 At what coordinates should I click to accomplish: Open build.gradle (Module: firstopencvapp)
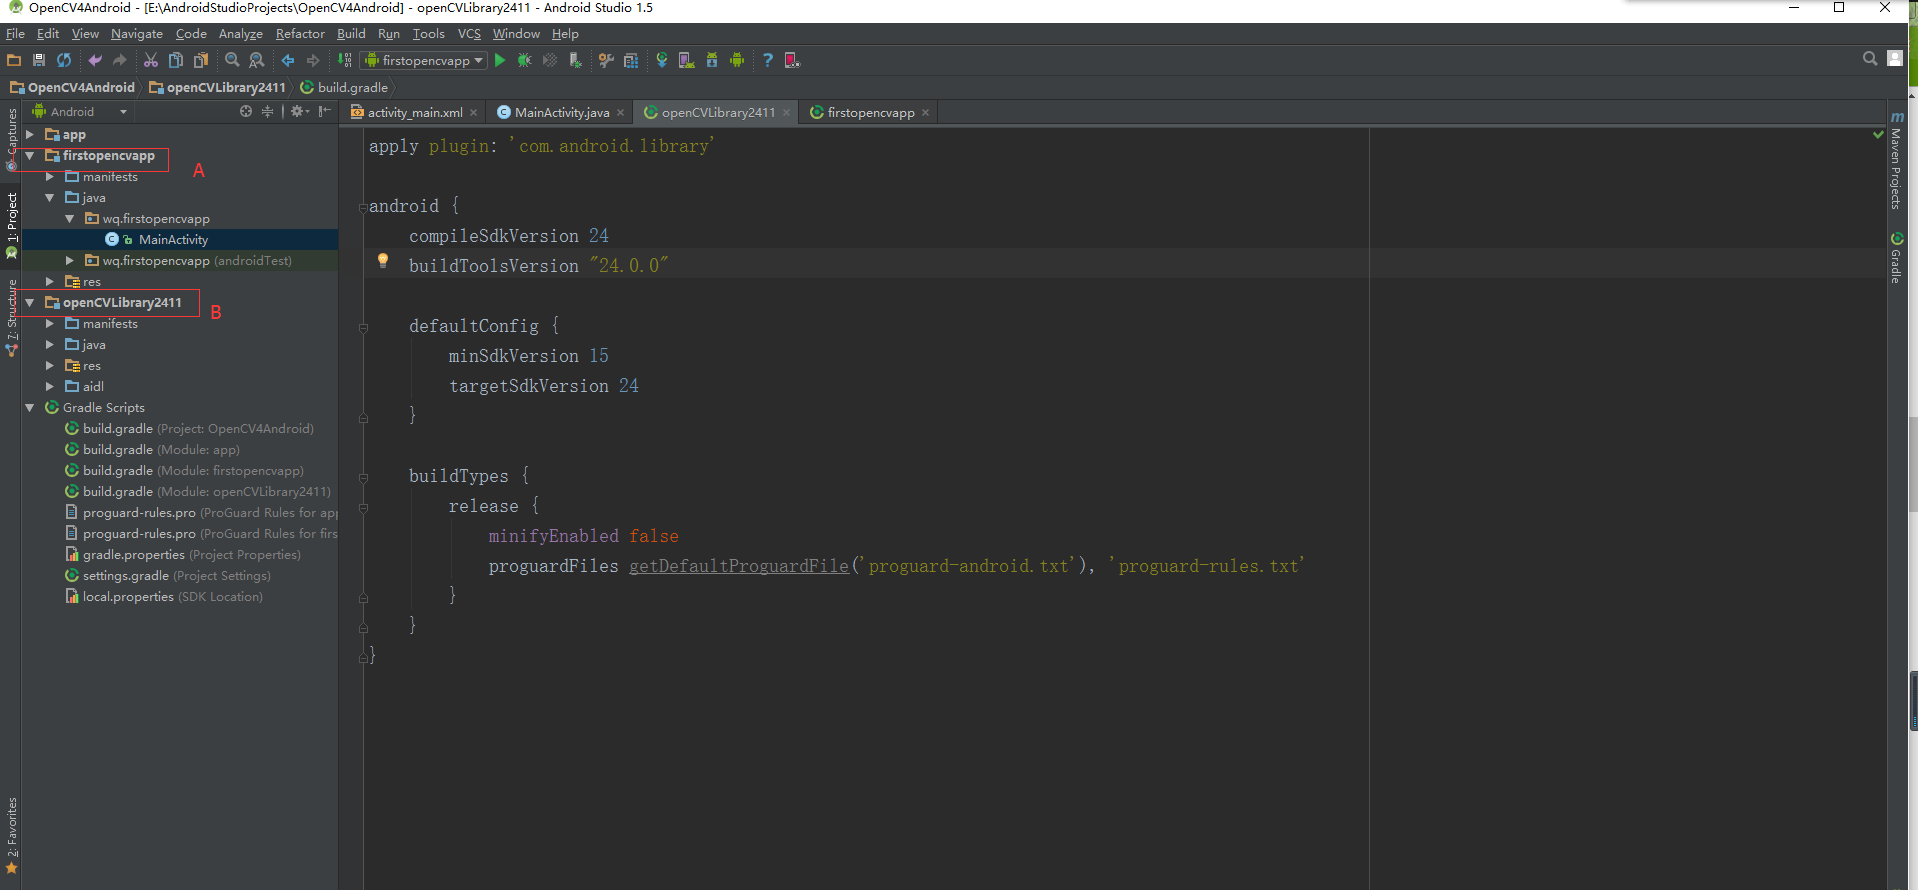(193, 470)
